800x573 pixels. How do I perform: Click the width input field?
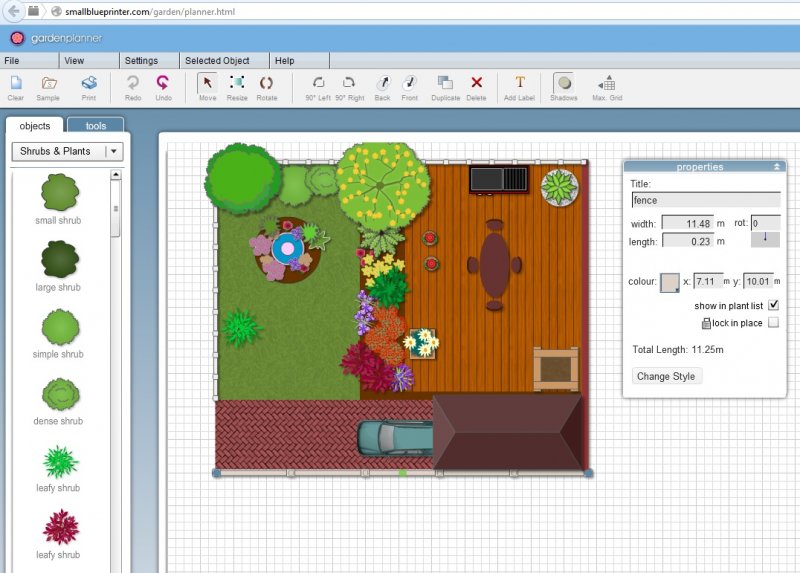[688, 223]
